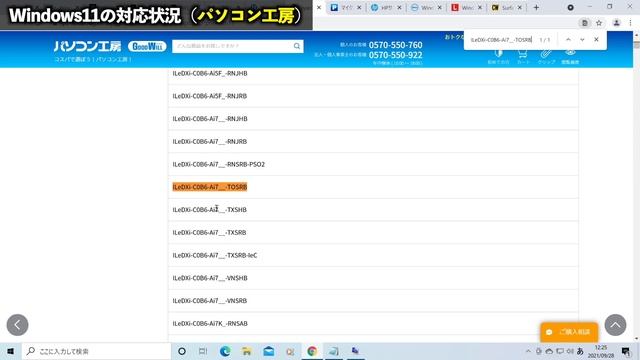Go to next find-in-page match

coord(582,40)
